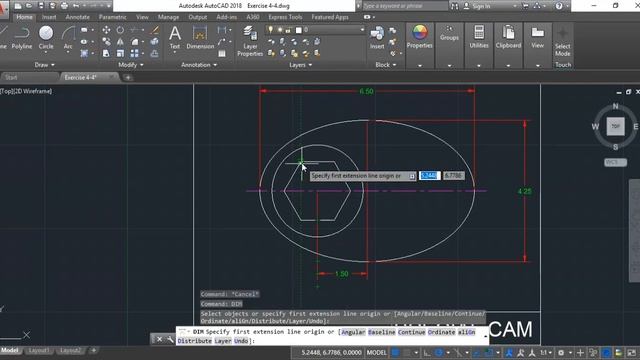The height and width of the screenshot is (360, 640).
Task: Expand the Annotation panel
Action: 199,65
